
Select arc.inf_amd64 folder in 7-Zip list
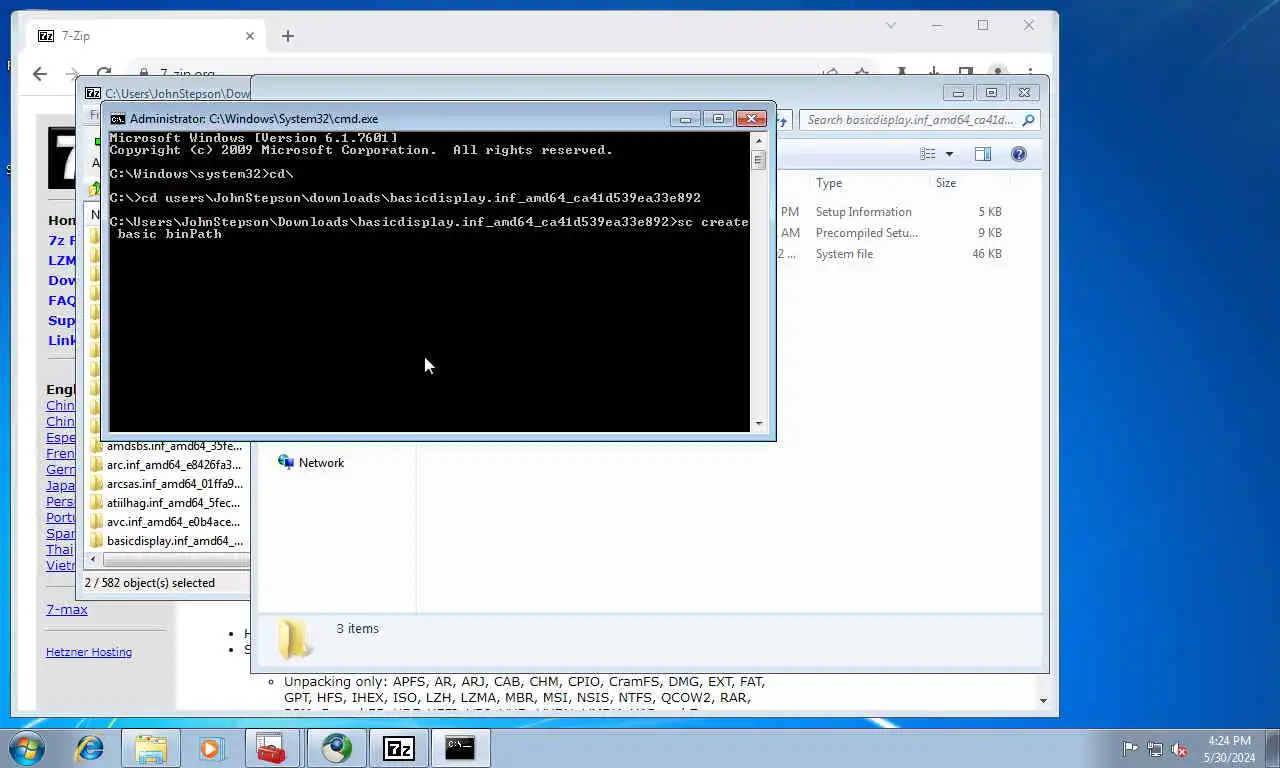[174, 465]
